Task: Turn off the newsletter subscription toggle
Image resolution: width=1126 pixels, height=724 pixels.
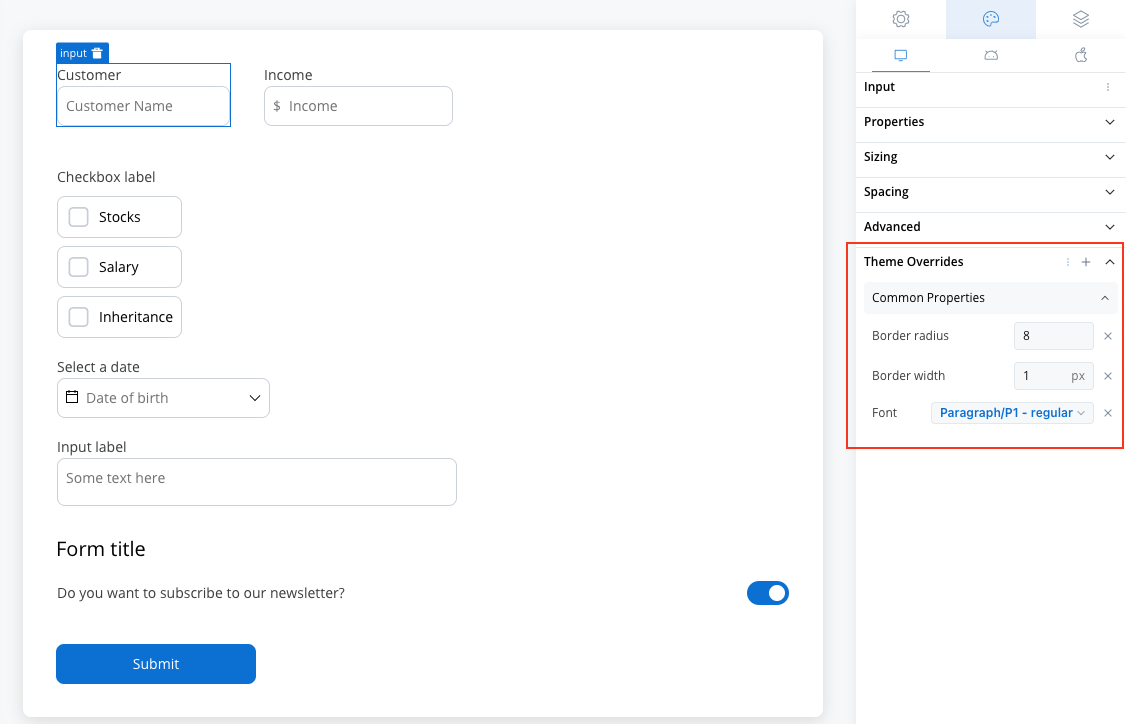Action: click(x=768, y=593)
